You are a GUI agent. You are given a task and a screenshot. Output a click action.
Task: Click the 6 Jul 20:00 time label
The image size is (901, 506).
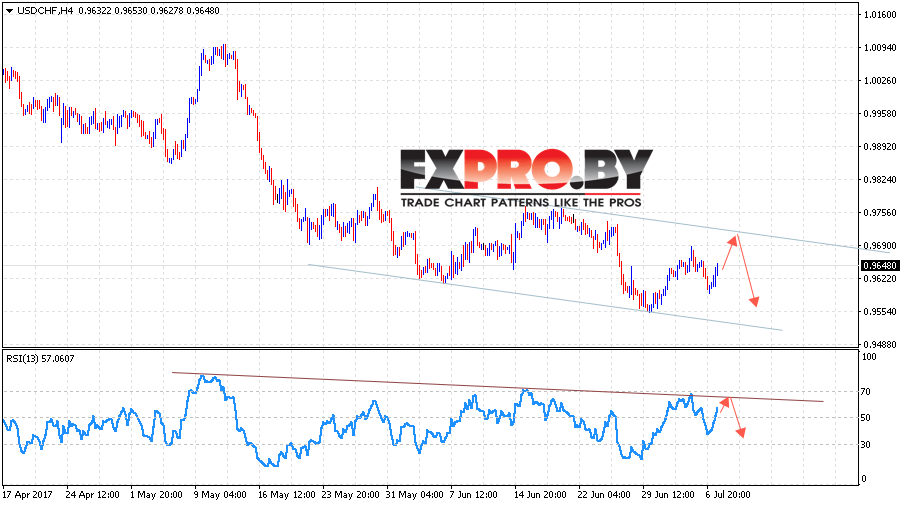(x=728, y=495)
